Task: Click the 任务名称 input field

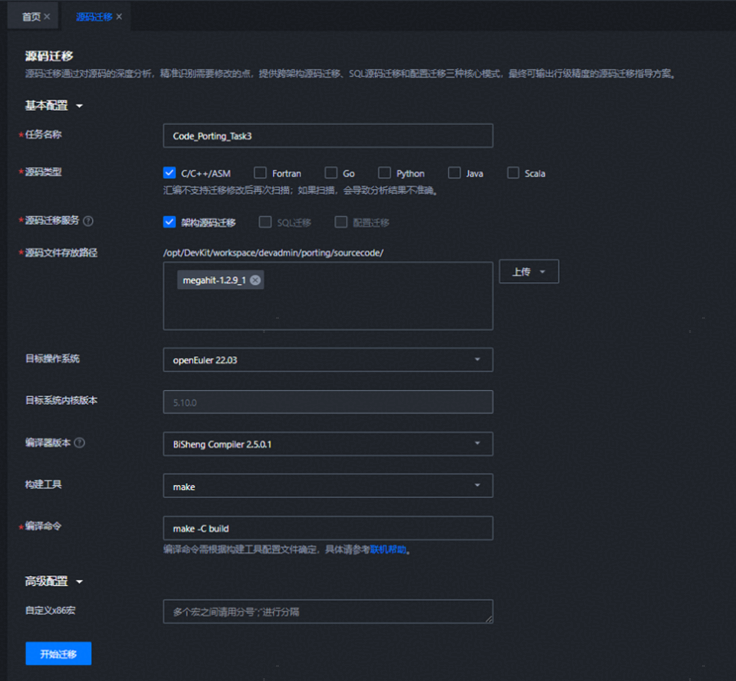Action: [327, 136]
